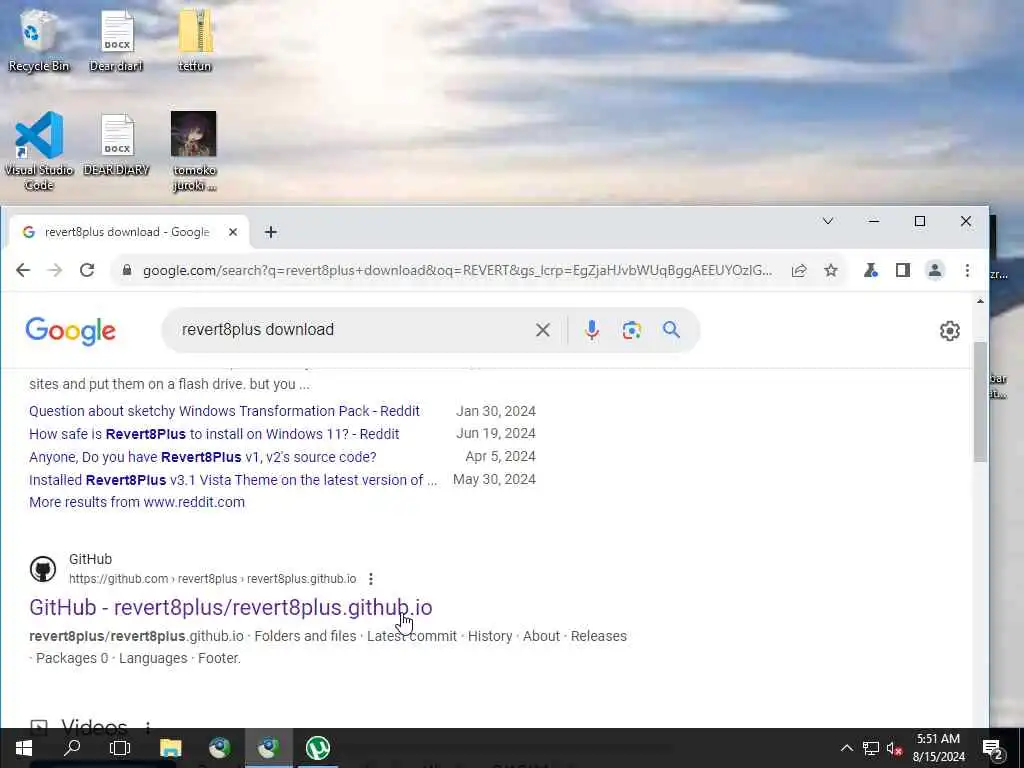The image size is (1024, 768).
Task: Open the Chrome profile avatar
Action: pyautogui.click(x=935, y=270)
